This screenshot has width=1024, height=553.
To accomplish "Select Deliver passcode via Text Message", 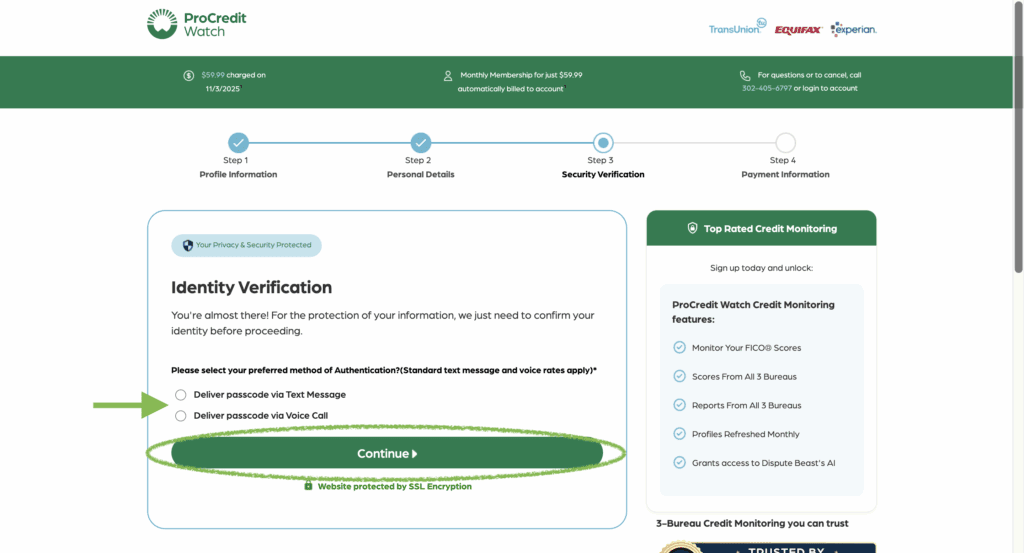I will pos(181,395).
